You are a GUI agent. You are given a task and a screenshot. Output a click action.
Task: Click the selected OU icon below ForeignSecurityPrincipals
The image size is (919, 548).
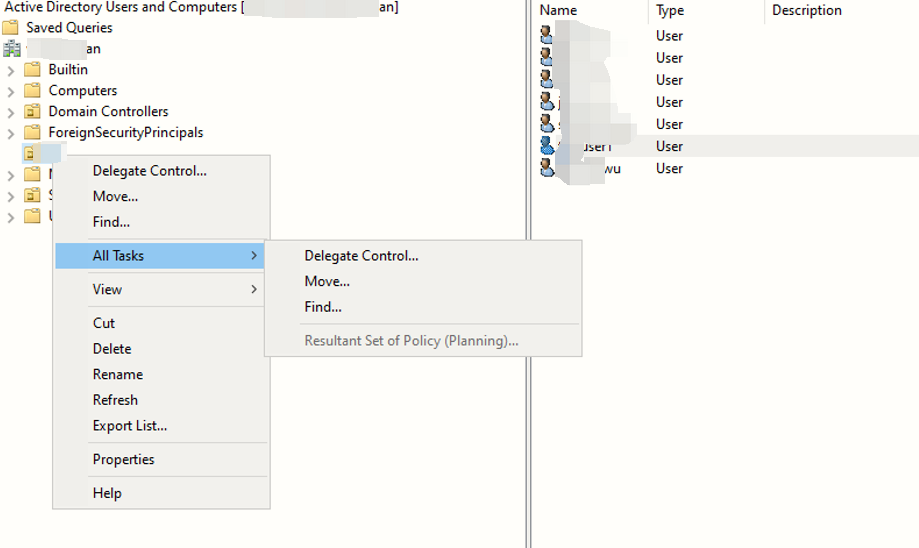pyautogui.click(x=30, y=154)
